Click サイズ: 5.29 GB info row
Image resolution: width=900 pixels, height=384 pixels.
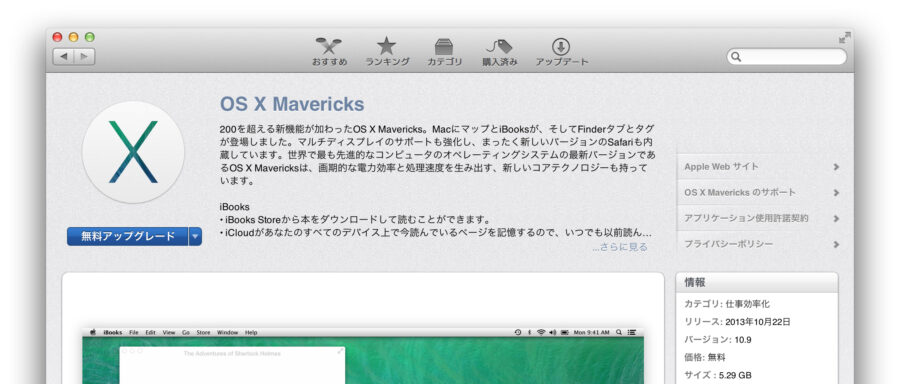click(718, 375)
